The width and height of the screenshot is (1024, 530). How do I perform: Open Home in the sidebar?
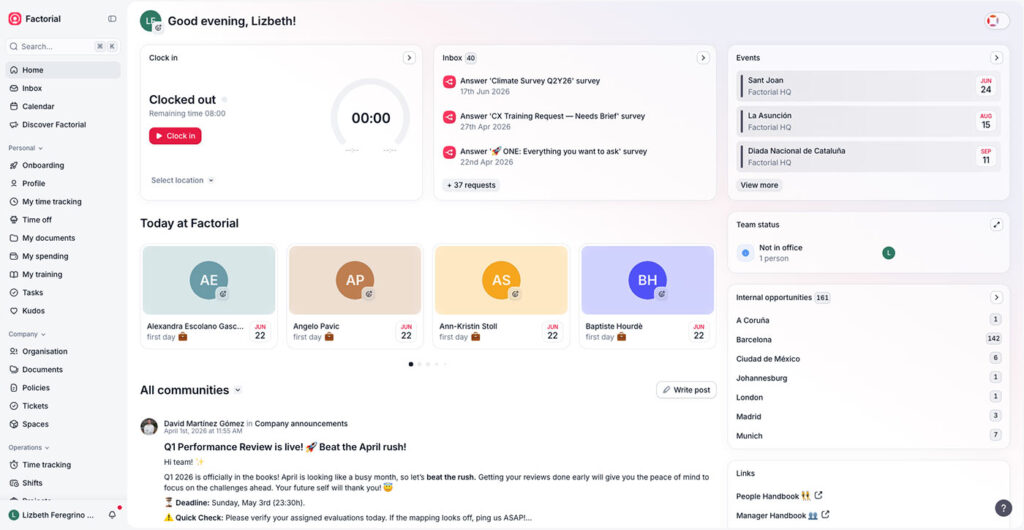point(63,70)
